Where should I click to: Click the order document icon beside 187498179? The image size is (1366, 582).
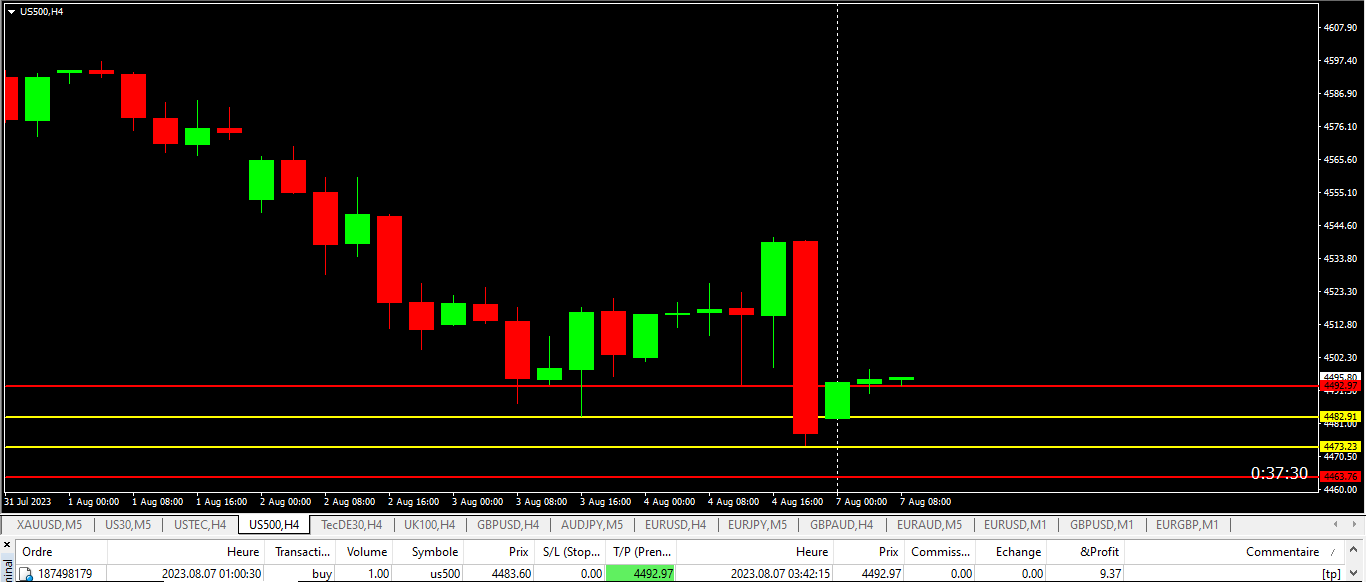[x=27, y=574]
